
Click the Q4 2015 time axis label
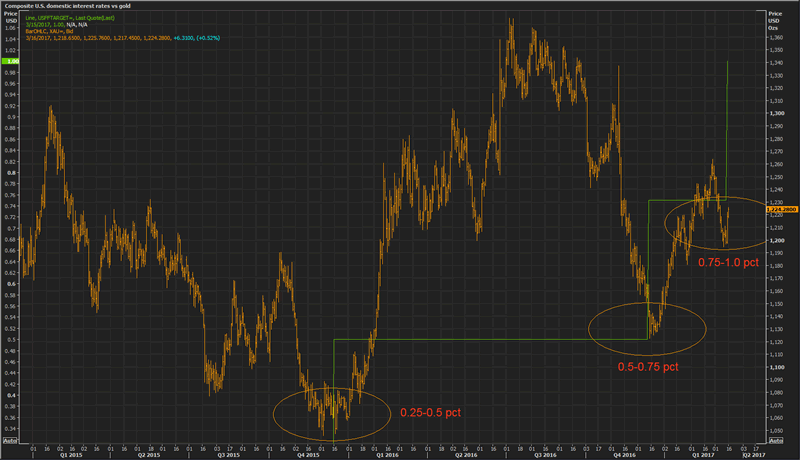click(x=308, y=455)
